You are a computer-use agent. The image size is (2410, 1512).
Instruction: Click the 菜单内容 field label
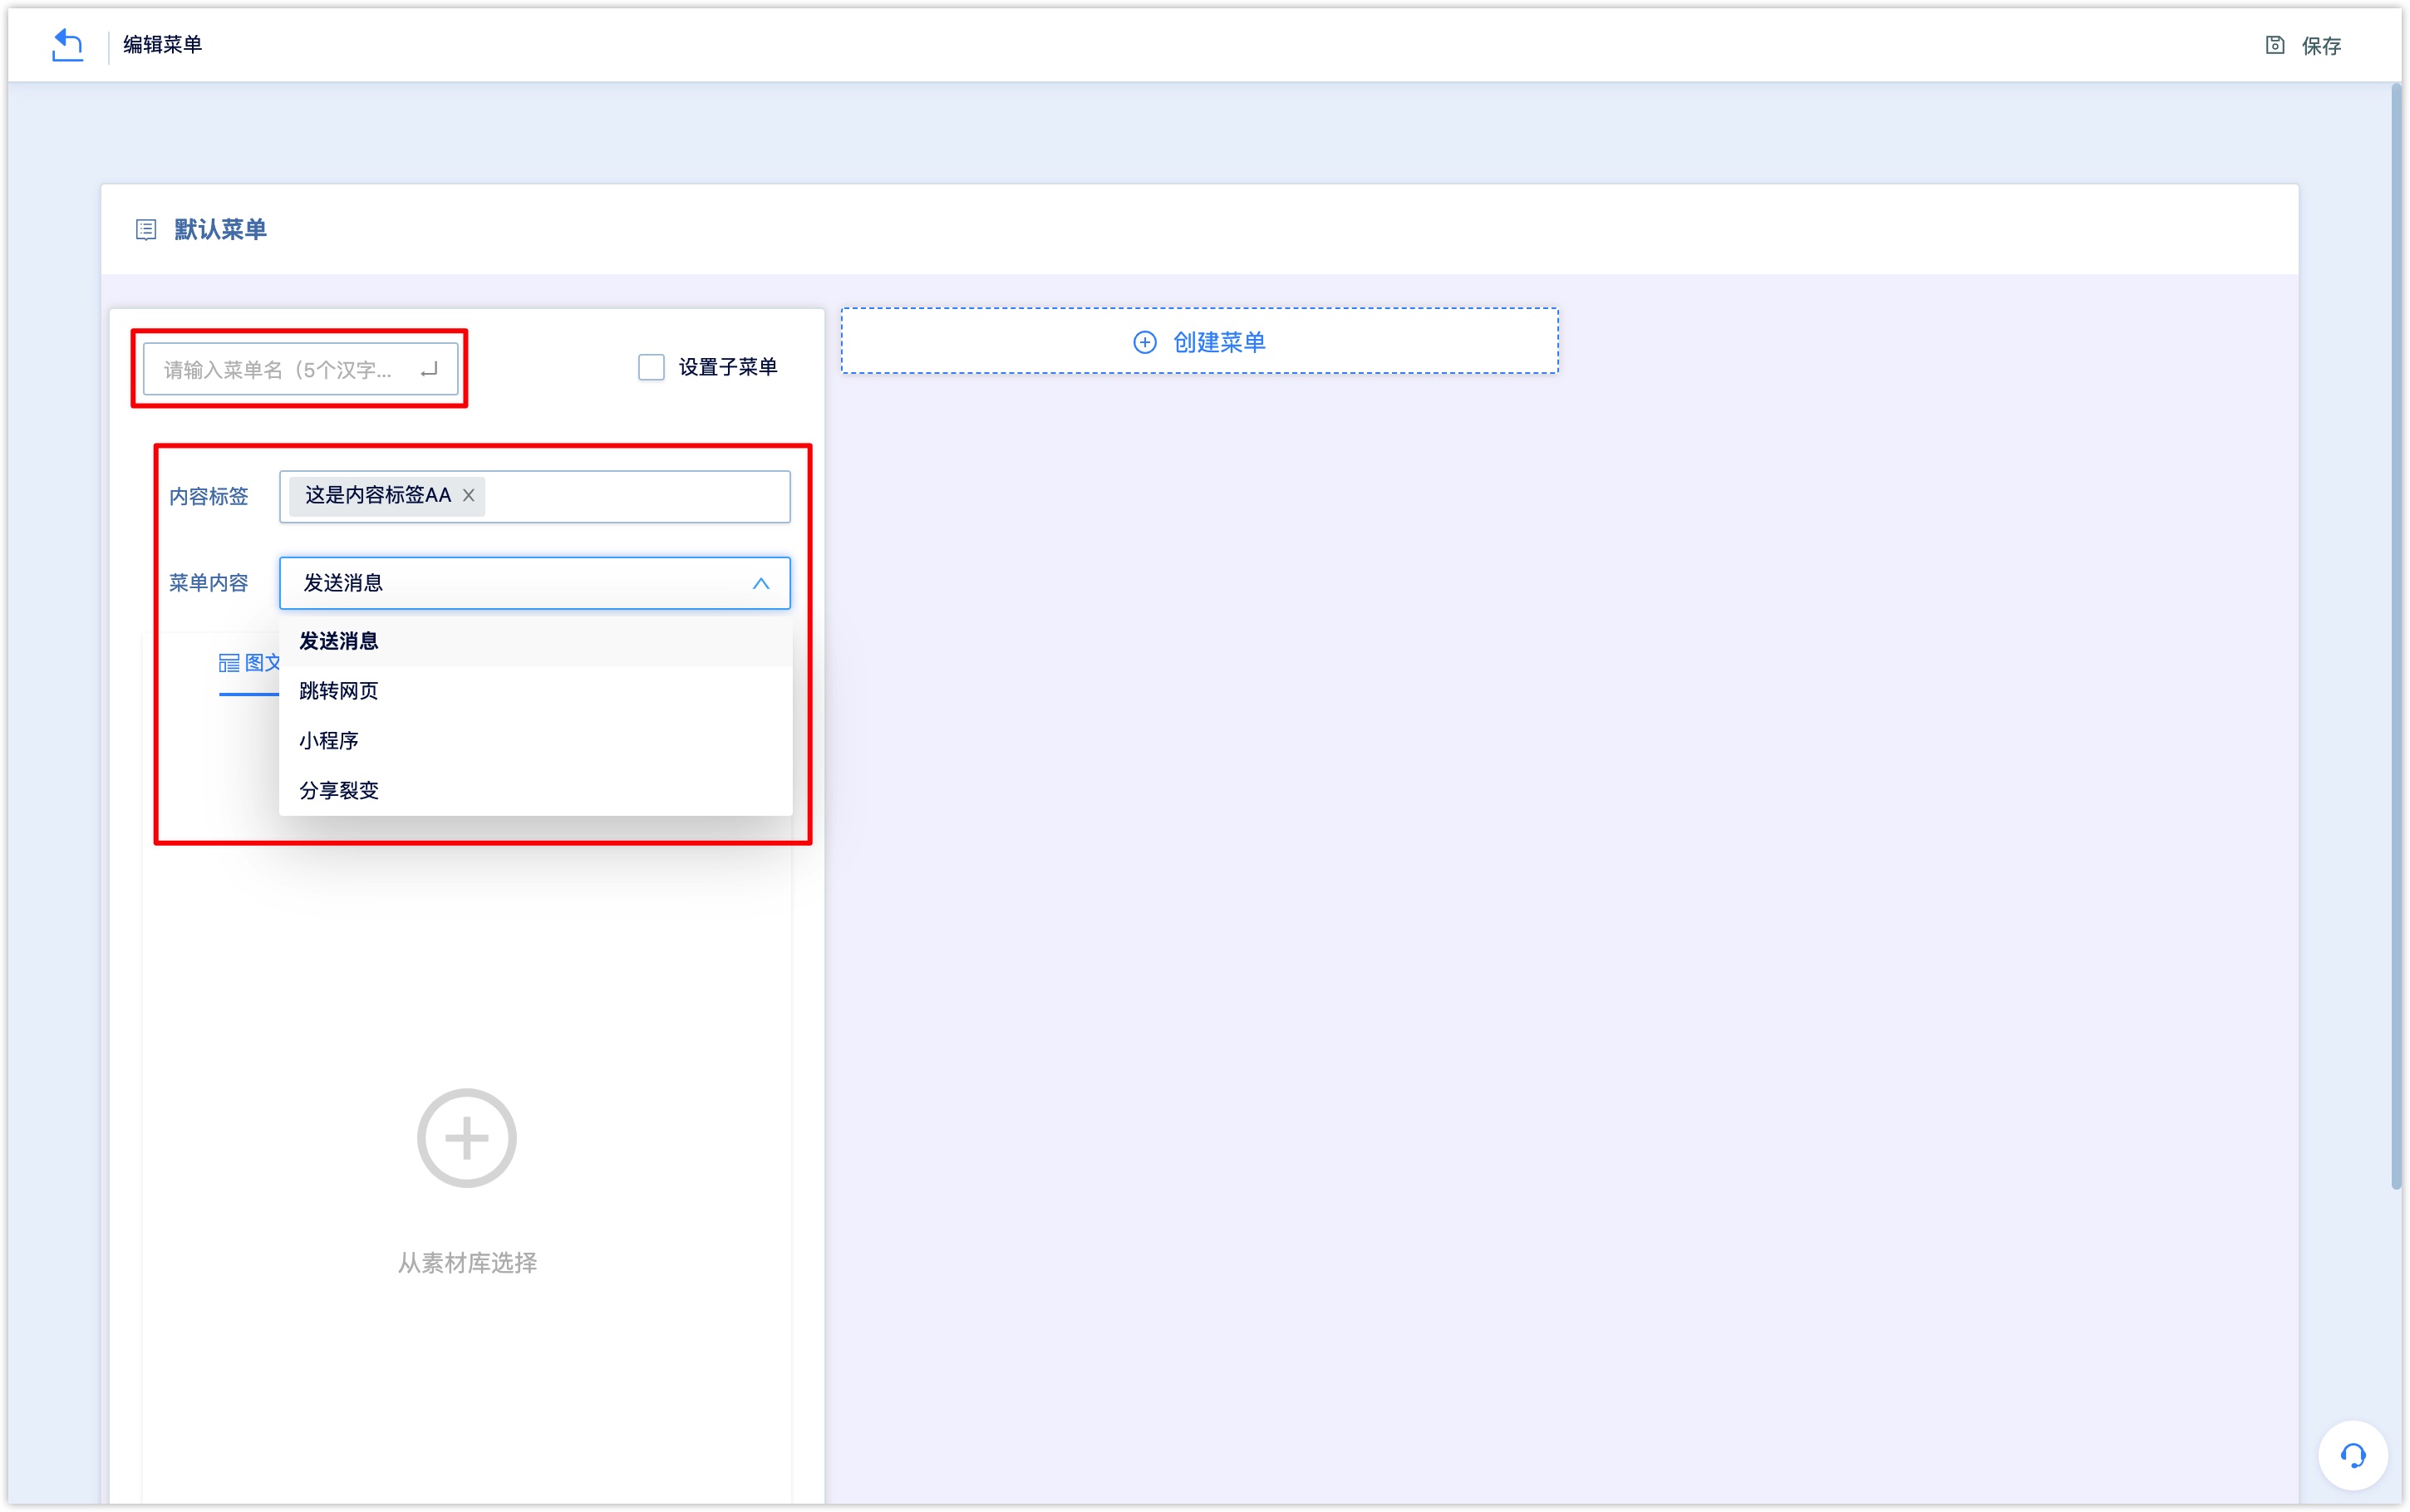pyautogui.click(x=208, y=583)
